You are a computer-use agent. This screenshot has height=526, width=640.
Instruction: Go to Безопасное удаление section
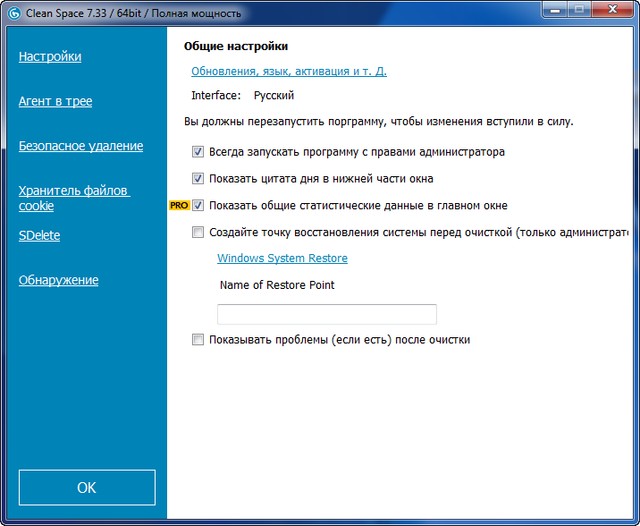point(81,146)
